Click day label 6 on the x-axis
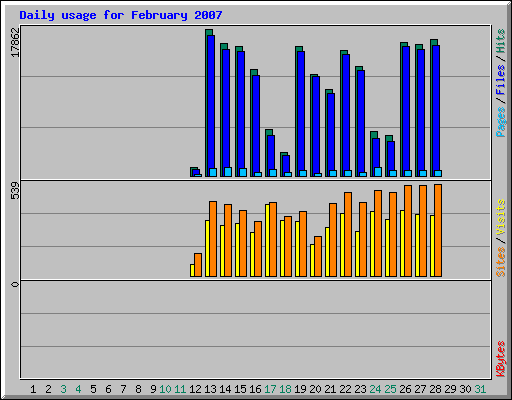 pyautogui.click(x=108, y=389)
